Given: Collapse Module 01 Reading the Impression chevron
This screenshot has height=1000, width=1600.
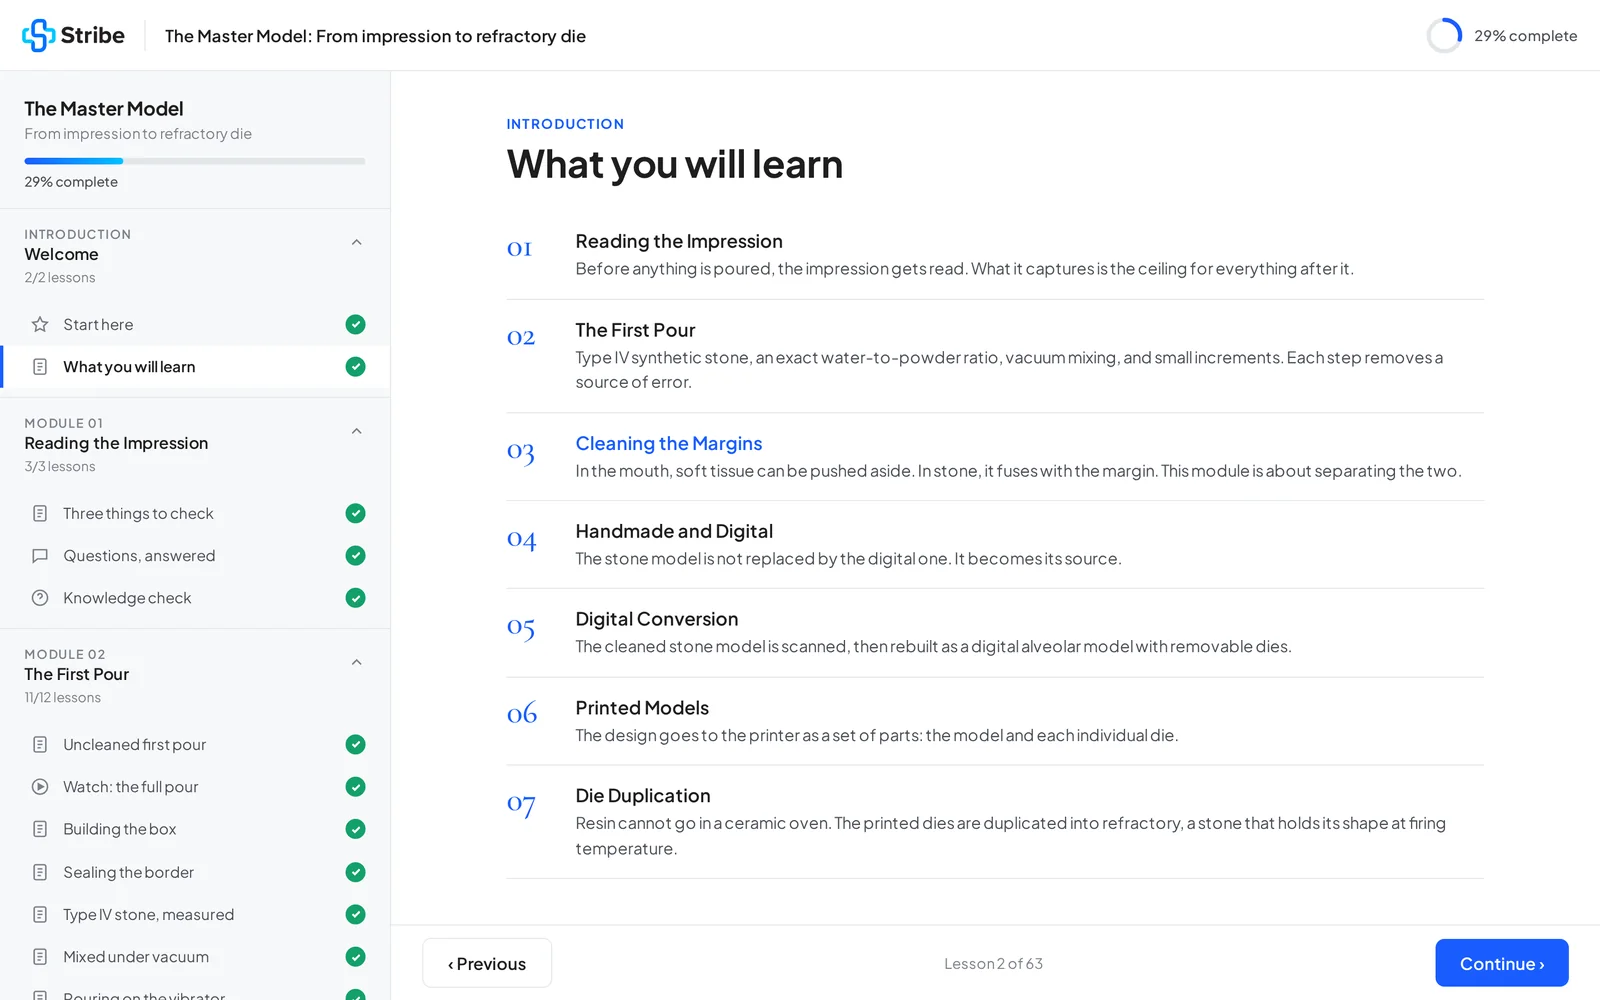Looking at the screenshot, I should pos(356,431).
